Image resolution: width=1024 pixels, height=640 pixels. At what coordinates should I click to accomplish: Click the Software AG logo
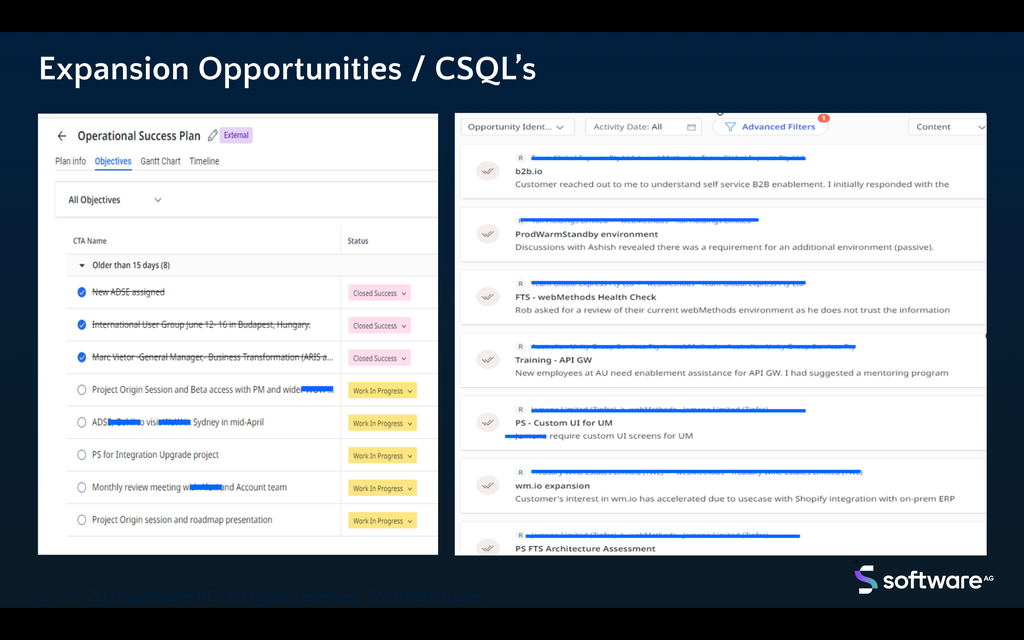tap(923, 580)
